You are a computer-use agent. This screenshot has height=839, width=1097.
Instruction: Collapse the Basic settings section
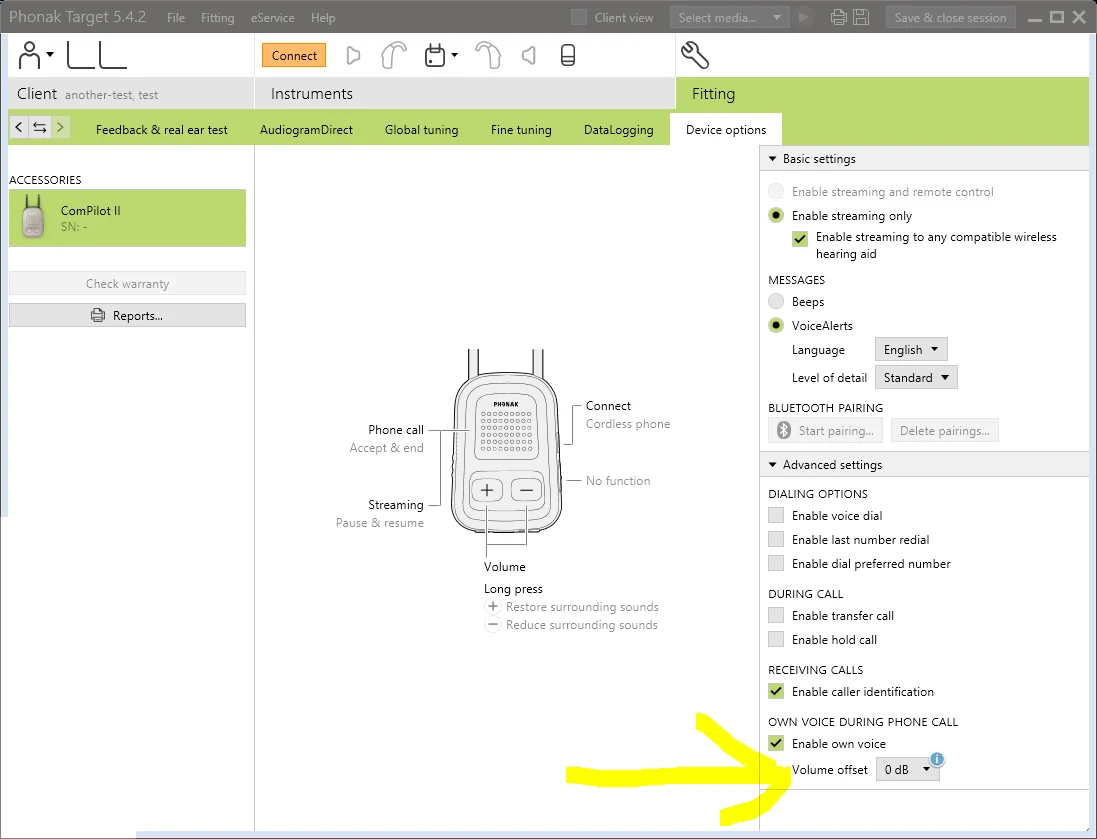point(772,159)
